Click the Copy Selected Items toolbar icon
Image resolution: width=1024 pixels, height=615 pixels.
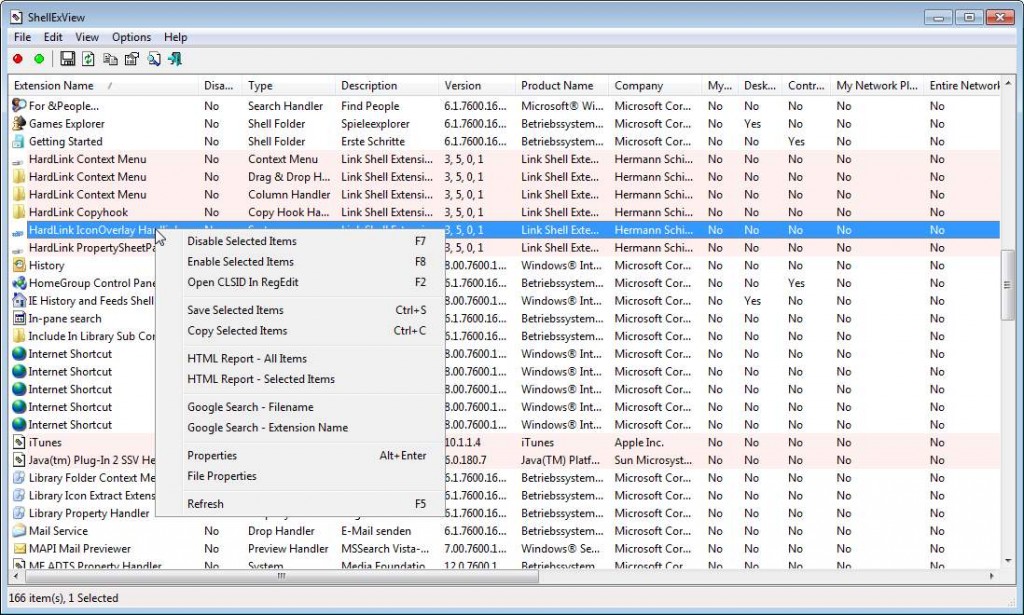click(110, 58)
